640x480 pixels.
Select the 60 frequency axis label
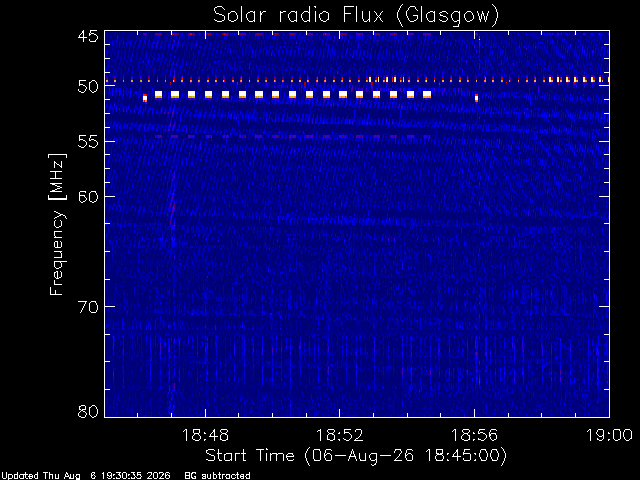[x=88, y=197]
